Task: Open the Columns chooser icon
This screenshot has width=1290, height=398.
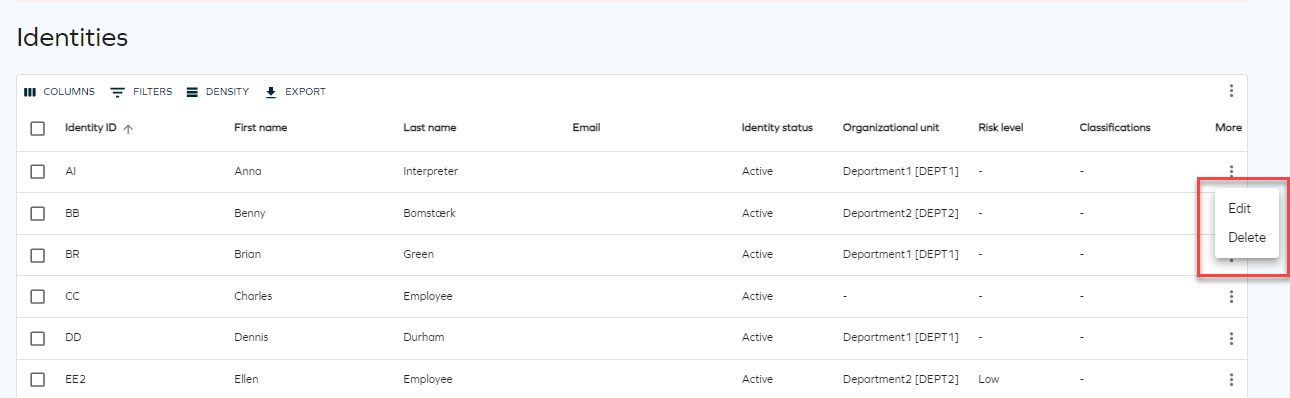Action: pyautogui.click(x=30, y=92)
